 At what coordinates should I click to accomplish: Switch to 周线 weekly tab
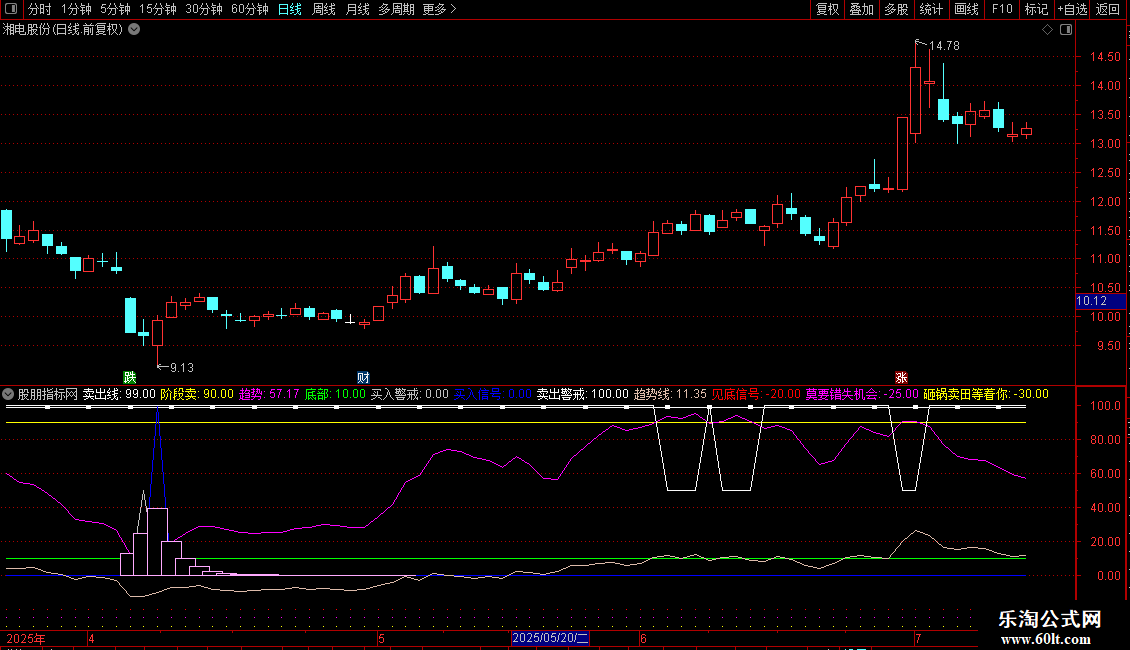(x=324, y=9)
